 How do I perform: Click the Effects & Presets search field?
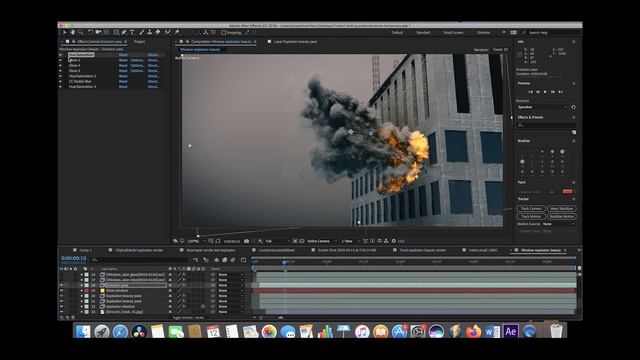click(x=547, y=125)
